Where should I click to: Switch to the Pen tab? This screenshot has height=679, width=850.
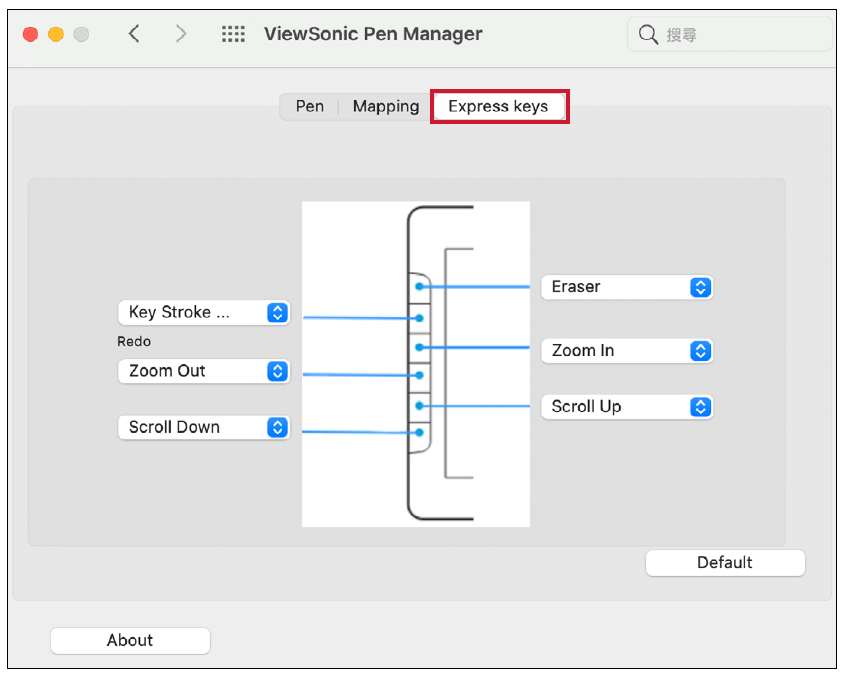pyautogui.click(x=310, y=106)
